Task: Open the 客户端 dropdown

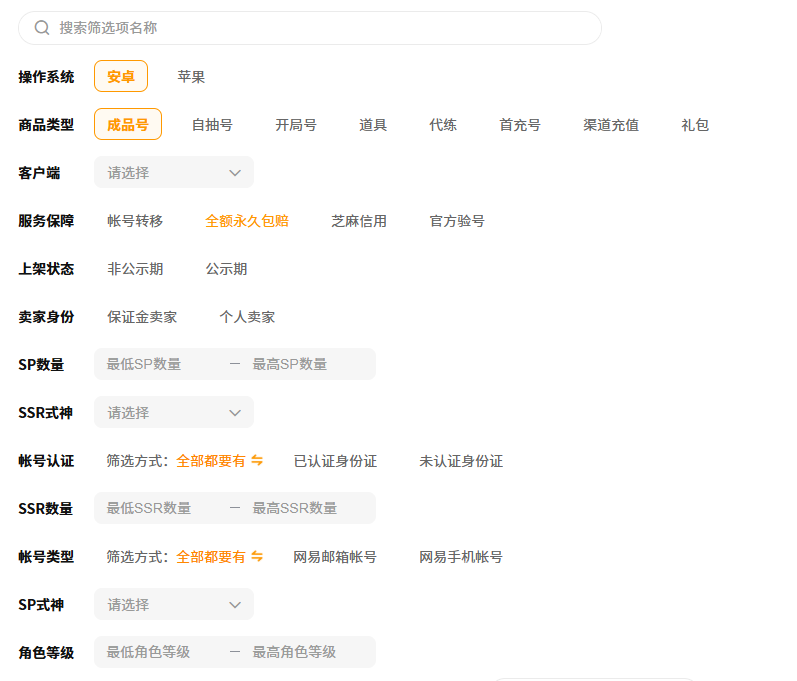Action: pyautogui.click(x=174, y=173)
